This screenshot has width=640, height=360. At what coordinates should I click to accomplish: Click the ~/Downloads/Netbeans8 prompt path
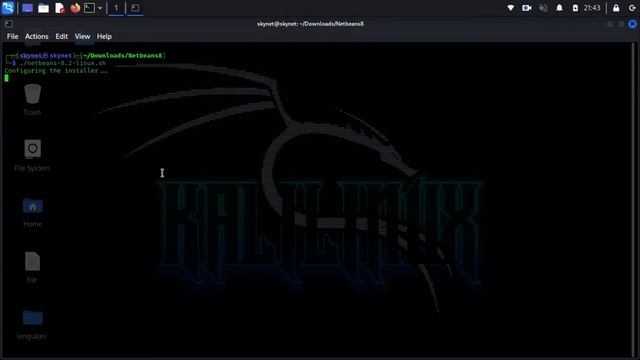click(x=122, y=56)
